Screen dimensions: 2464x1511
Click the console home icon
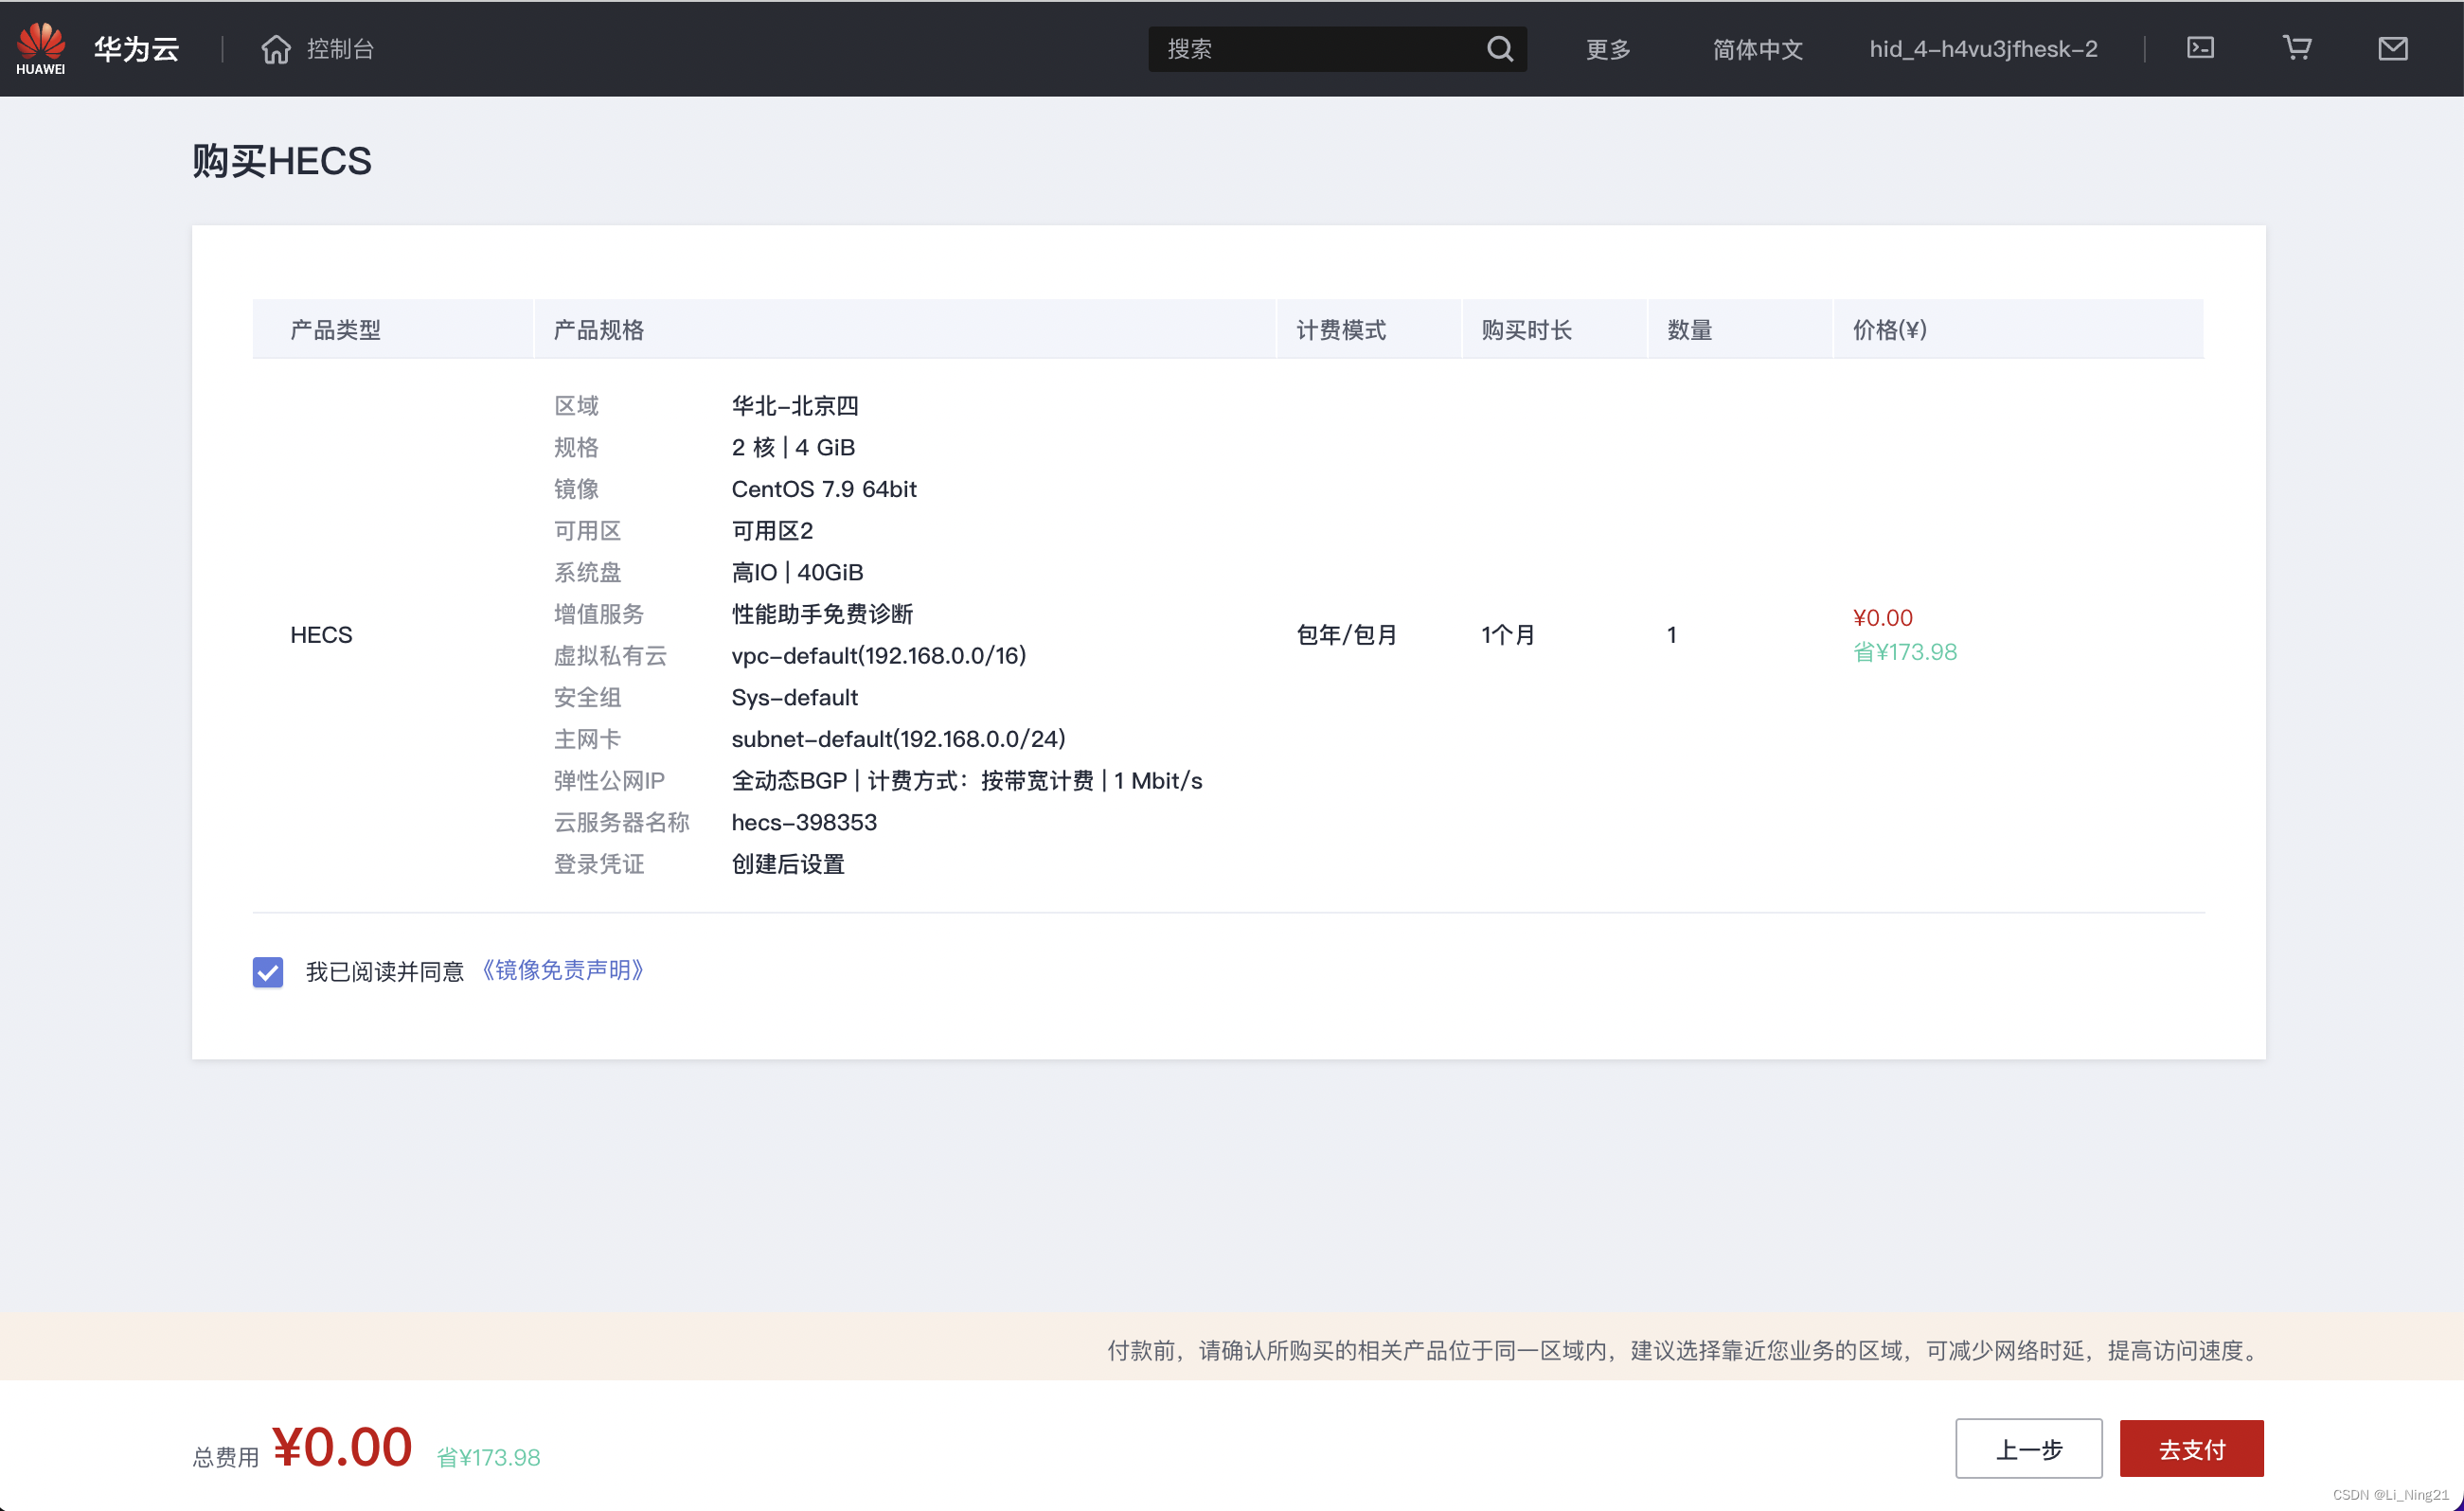point(276,49)
